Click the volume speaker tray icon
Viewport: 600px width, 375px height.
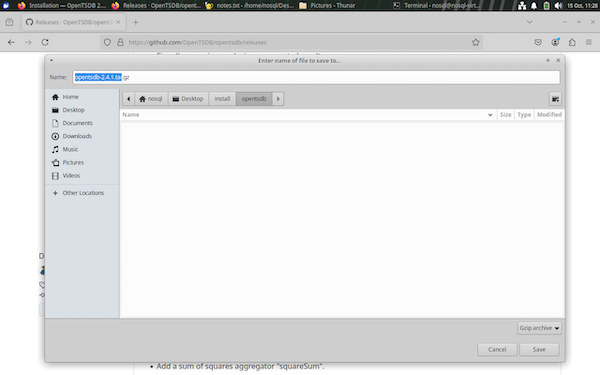[x=558, y=5]
